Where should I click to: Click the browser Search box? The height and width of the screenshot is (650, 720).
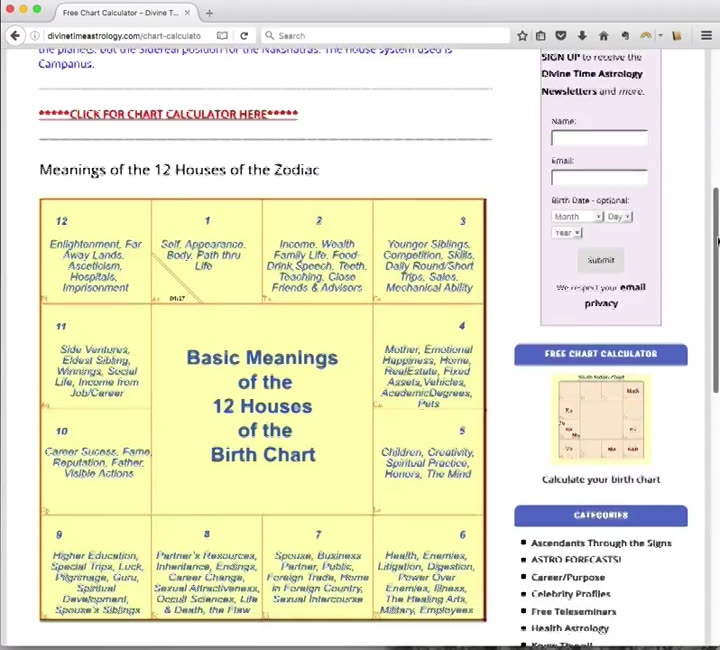pyautogui.click(x=386, y=36)
